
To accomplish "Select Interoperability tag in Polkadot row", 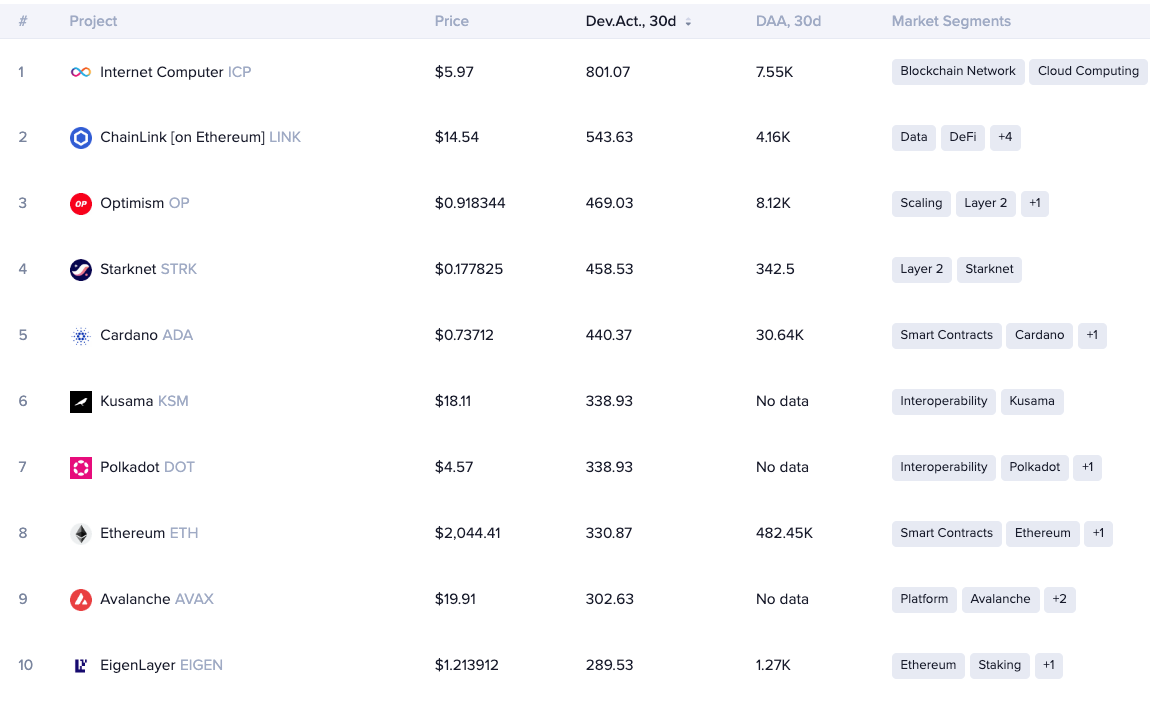I will (x=944, y=467).
